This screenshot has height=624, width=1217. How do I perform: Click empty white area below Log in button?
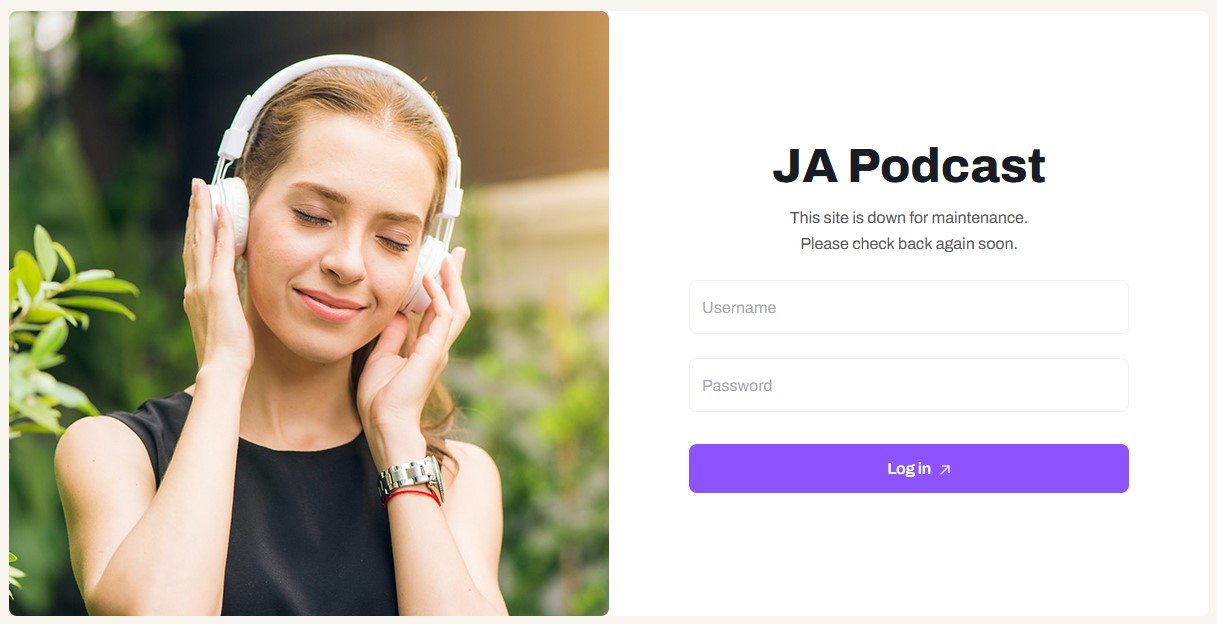pos(908,555)
